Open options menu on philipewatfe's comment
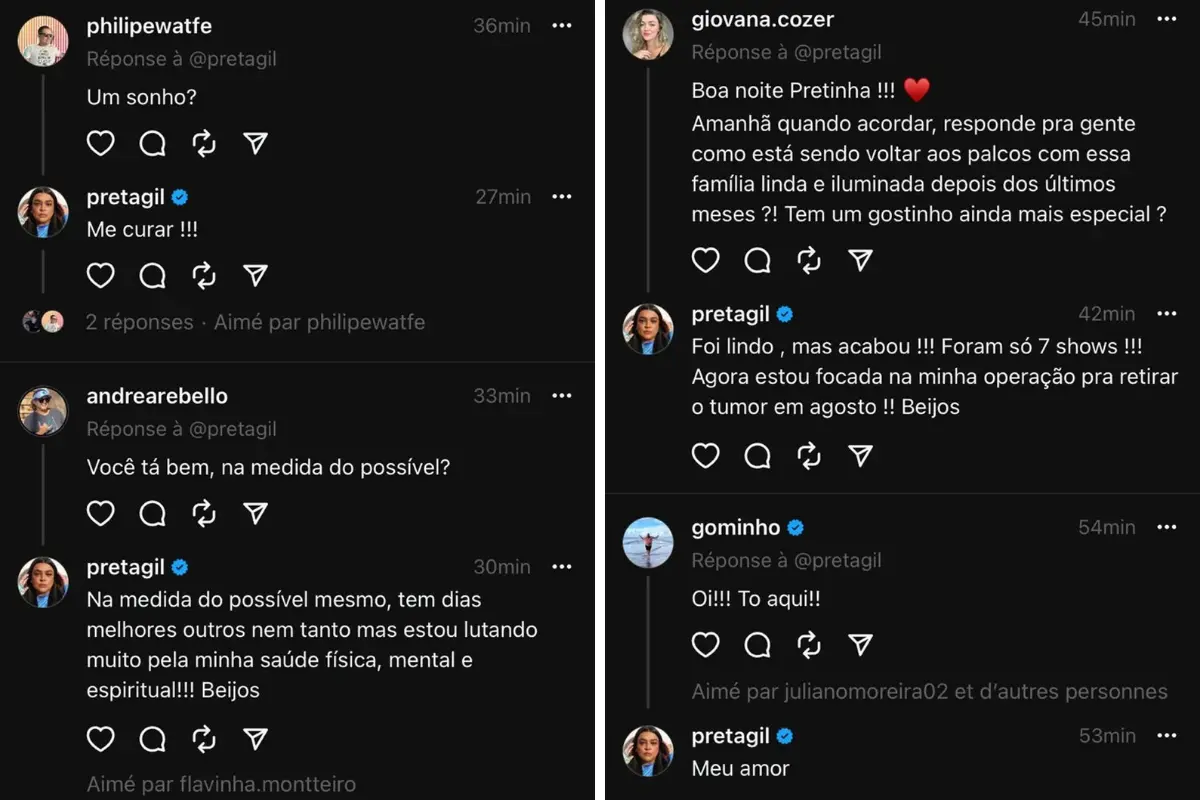The width and height of the screenshot is (1200, 800). pos(561,26)
